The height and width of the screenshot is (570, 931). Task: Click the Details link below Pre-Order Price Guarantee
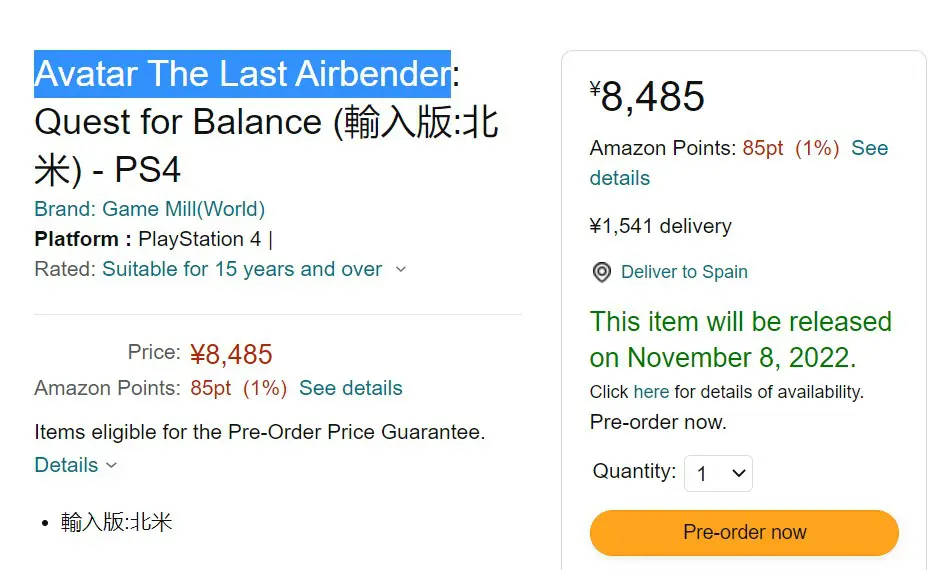pyautogui.click(x=66, y=465)
